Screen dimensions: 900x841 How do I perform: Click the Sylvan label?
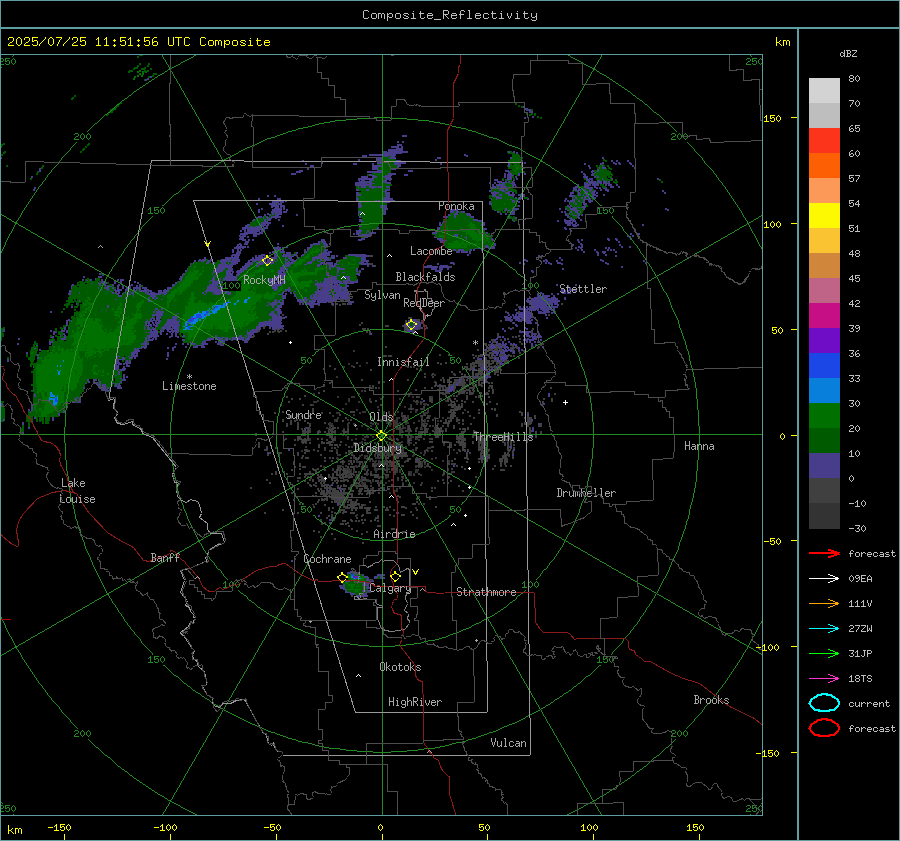click(x=382, y=296)
